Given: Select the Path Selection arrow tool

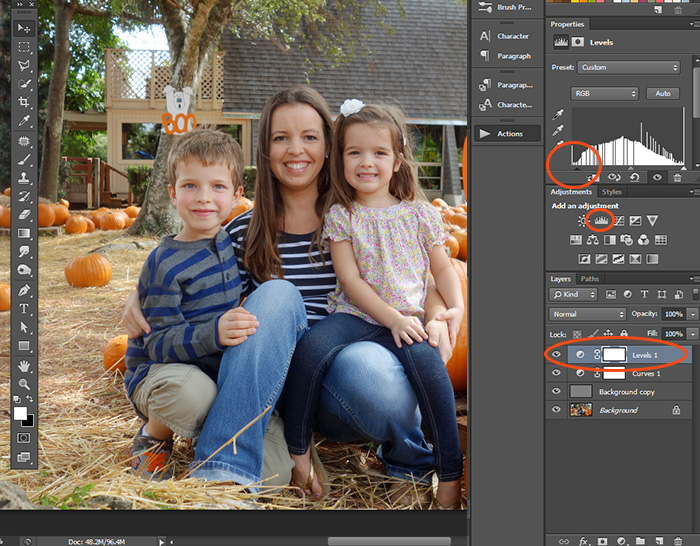Looking at the screenshot, I should click(24, 327).
